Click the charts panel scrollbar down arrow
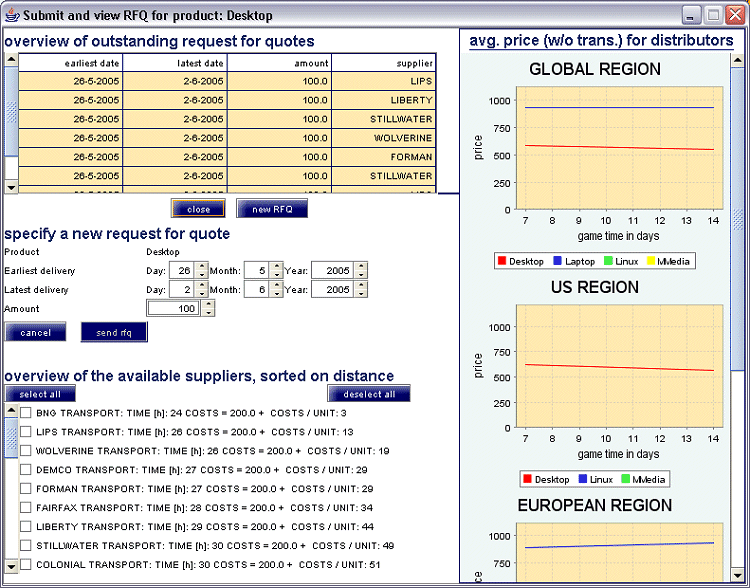Image resolution: width=750 pixels, height=588 pixels. [x=737, y=575]
